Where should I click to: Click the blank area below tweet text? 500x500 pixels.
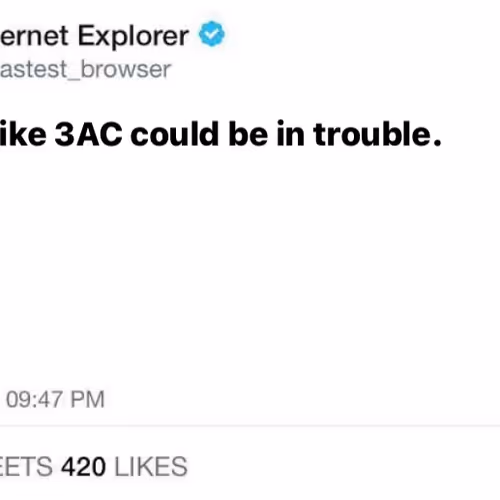(x=250, y=267)
